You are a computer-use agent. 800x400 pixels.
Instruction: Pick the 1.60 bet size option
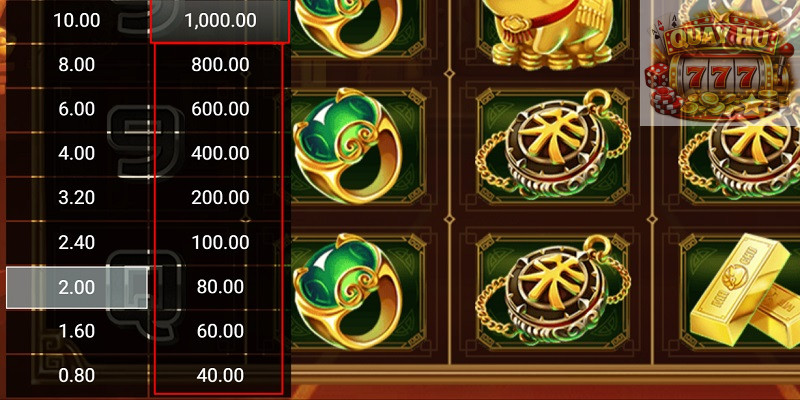tap(77, 332)
